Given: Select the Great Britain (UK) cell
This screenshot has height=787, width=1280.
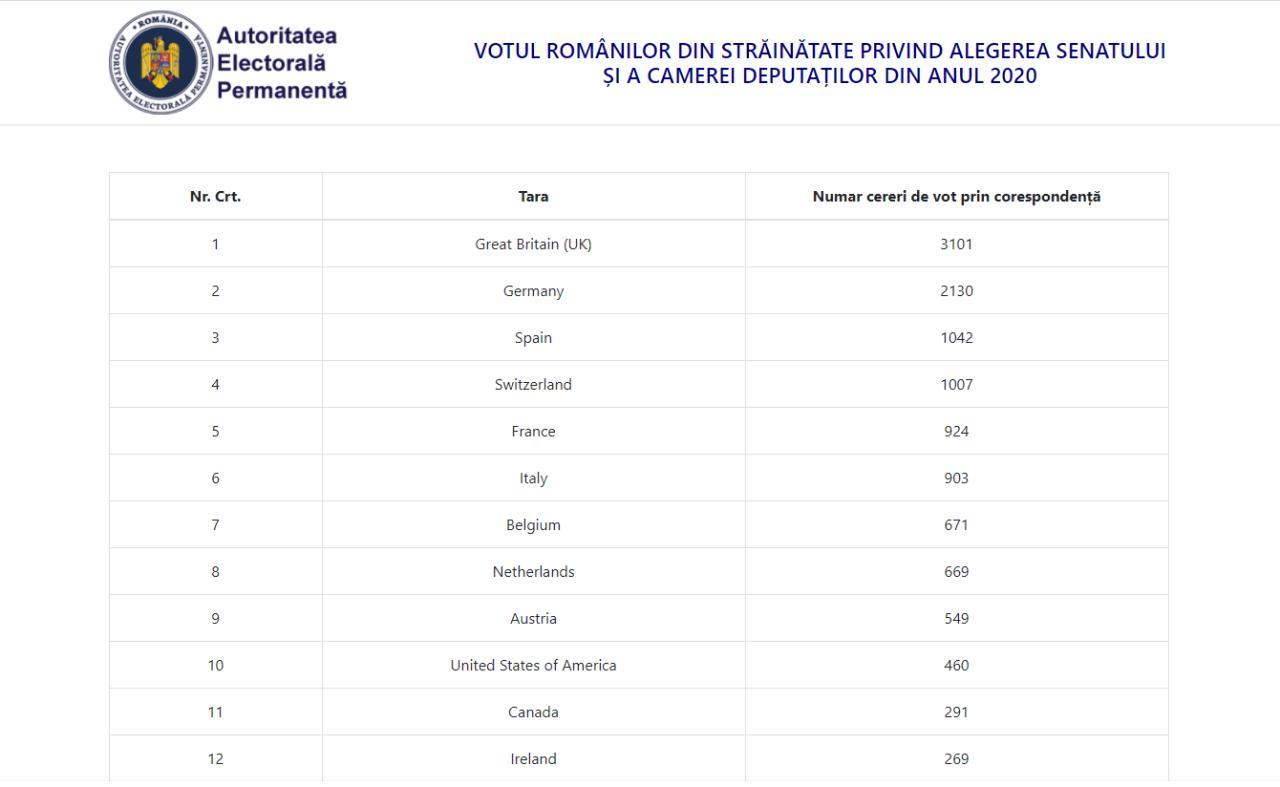Looking at the screenshot, I should 534,244.
